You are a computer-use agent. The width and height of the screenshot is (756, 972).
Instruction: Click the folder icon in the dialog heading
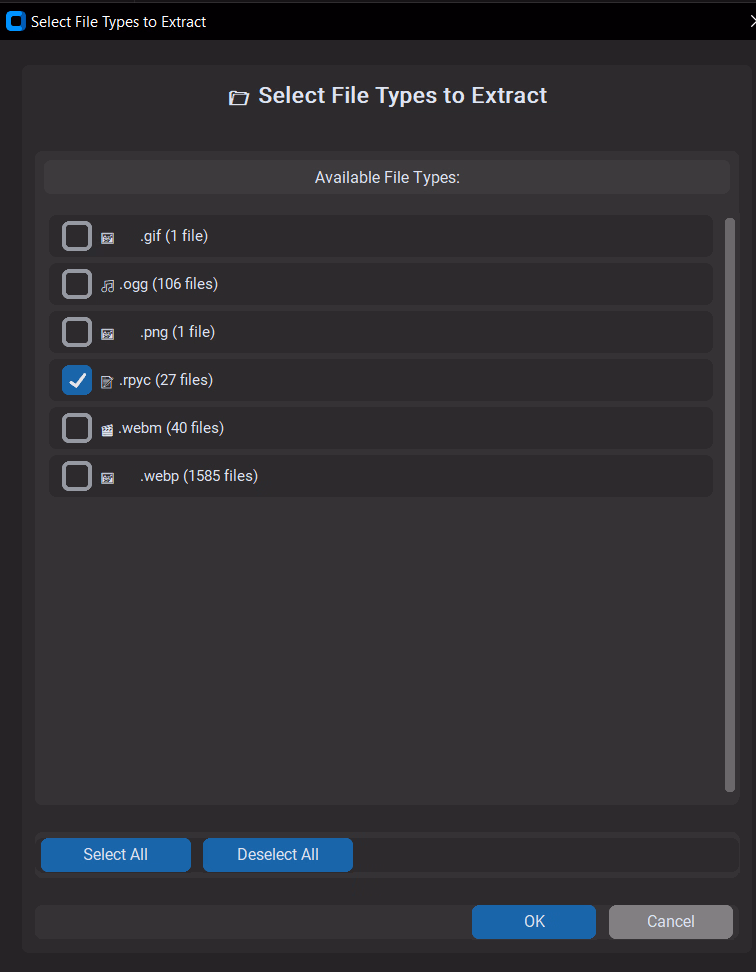click(238, 97)
